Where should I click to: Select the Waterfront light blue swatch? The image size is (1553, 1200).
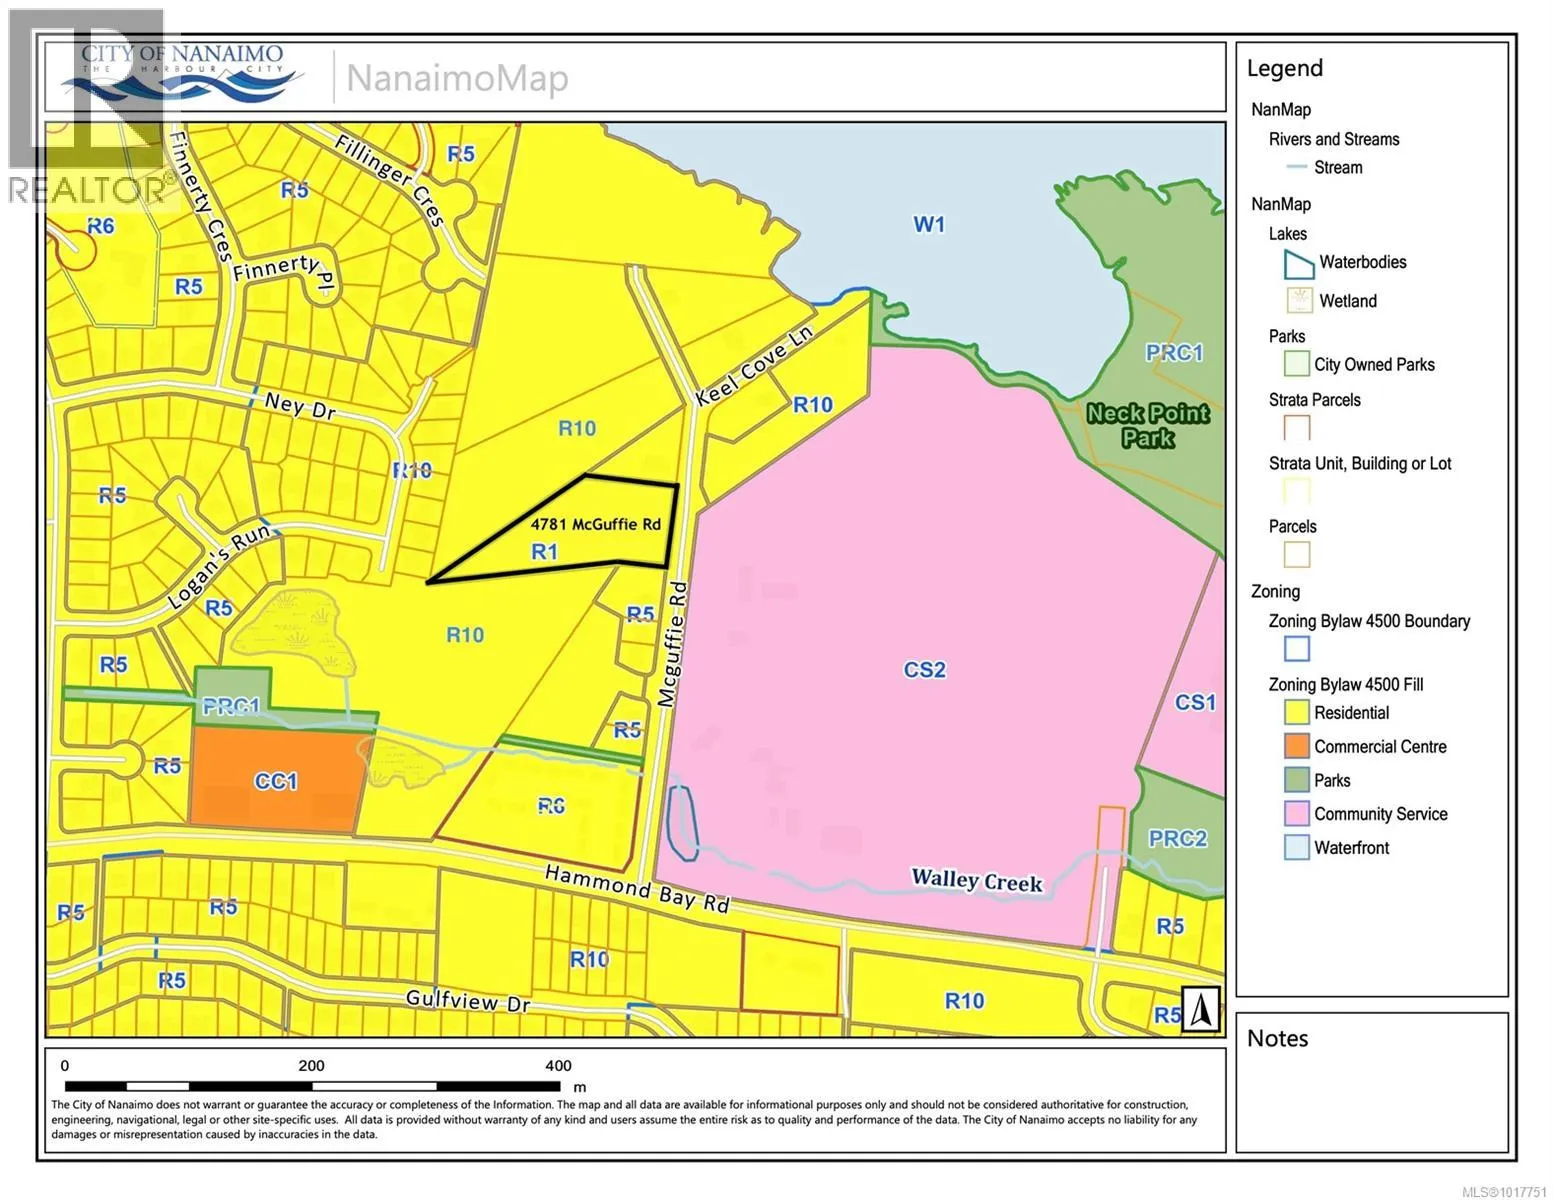pos(1297,848)
